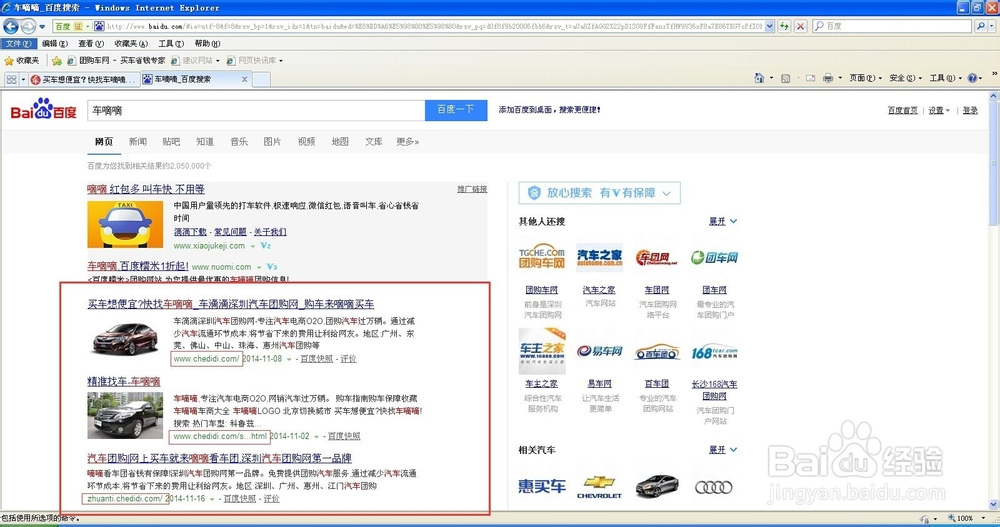Expand 其他人还搜 with 展开 link
Viewport: 1000px width, 527px height.
(723, 221)
